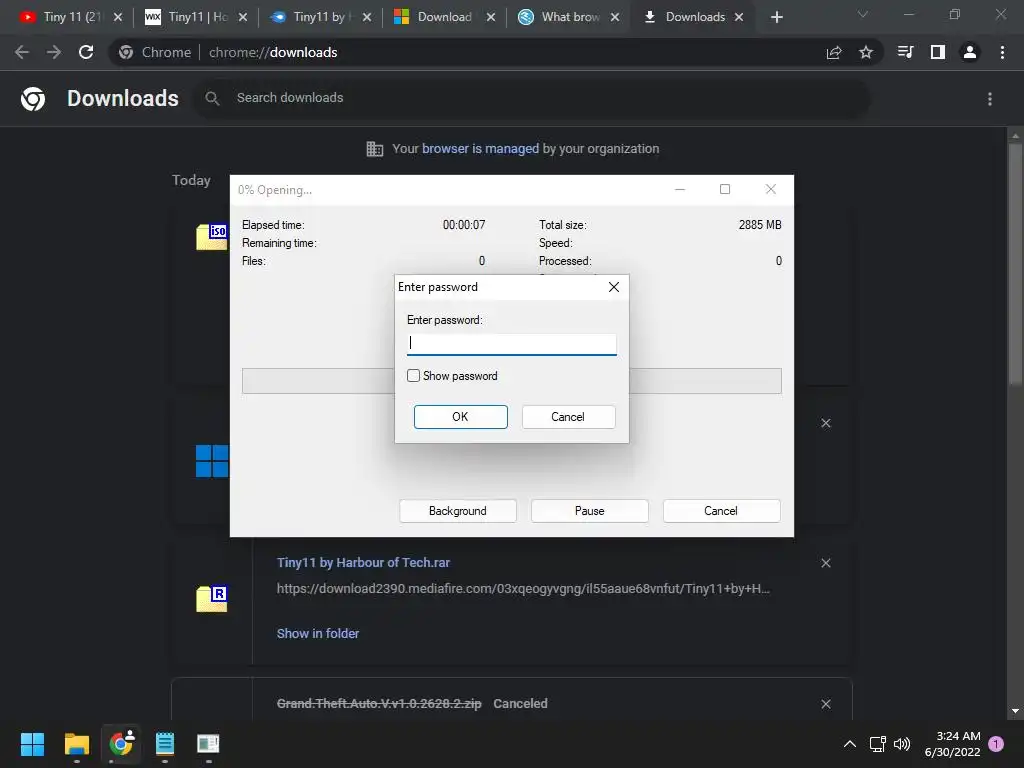Open network icon in system tray
The image size is (1024, 768).
[x=878, y=744]
